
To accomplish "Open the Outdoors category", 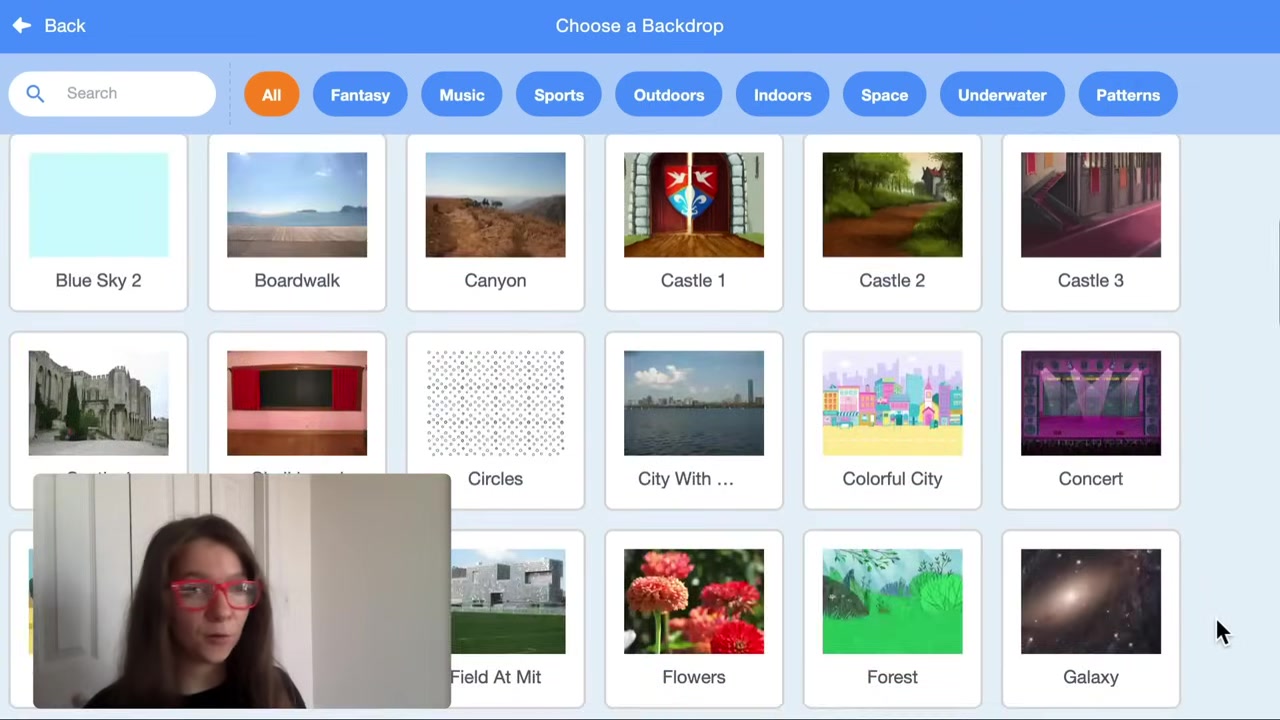I will 668,95.
